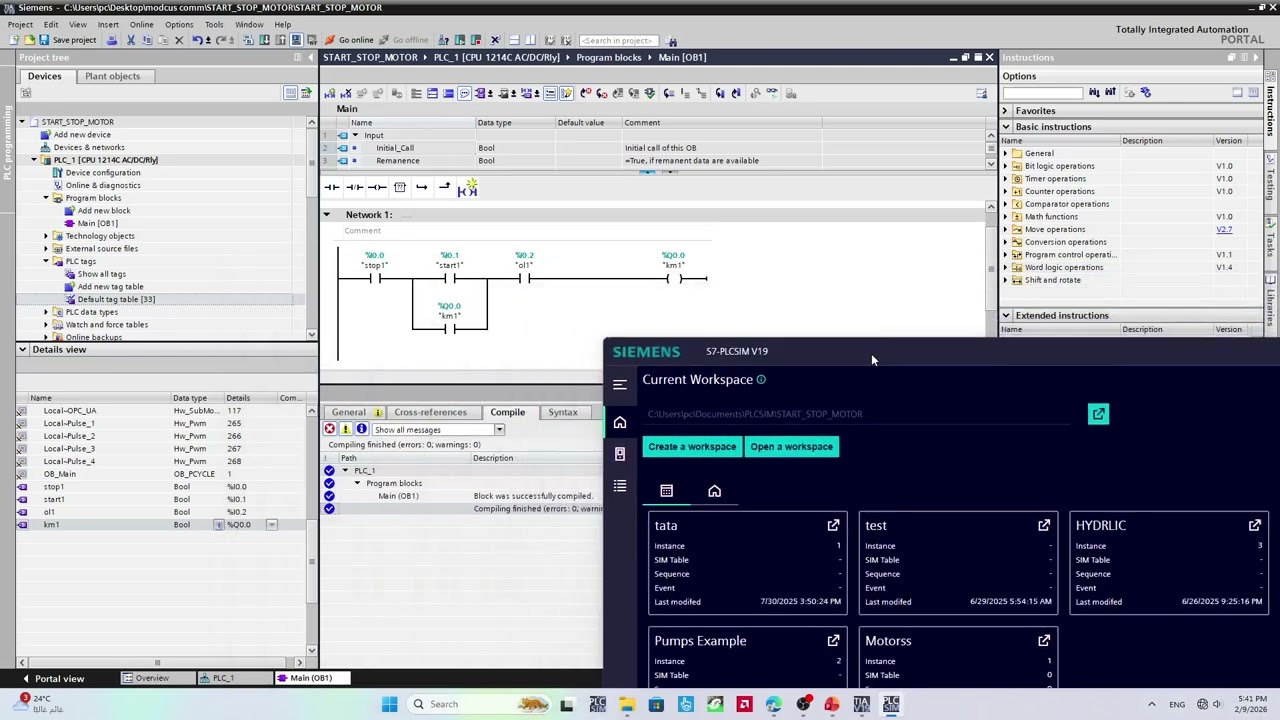This screenshot has width=1280, height=720.
Task: Switch to the workspace table view tab
Action: (x=667, y=491)
